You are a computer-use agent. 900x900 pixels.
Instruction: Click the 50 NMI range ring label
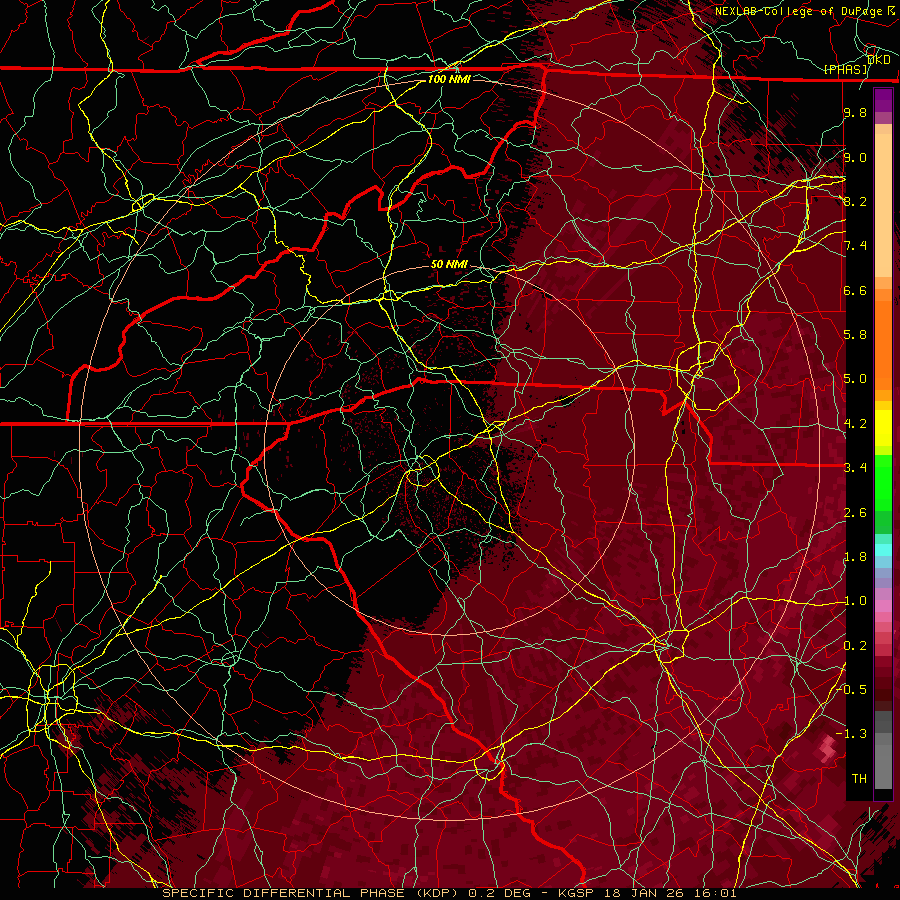(449, 264)
